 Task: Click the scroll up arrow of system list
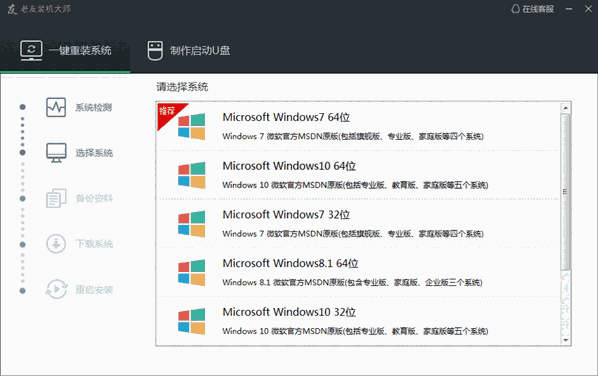(566, 108)
